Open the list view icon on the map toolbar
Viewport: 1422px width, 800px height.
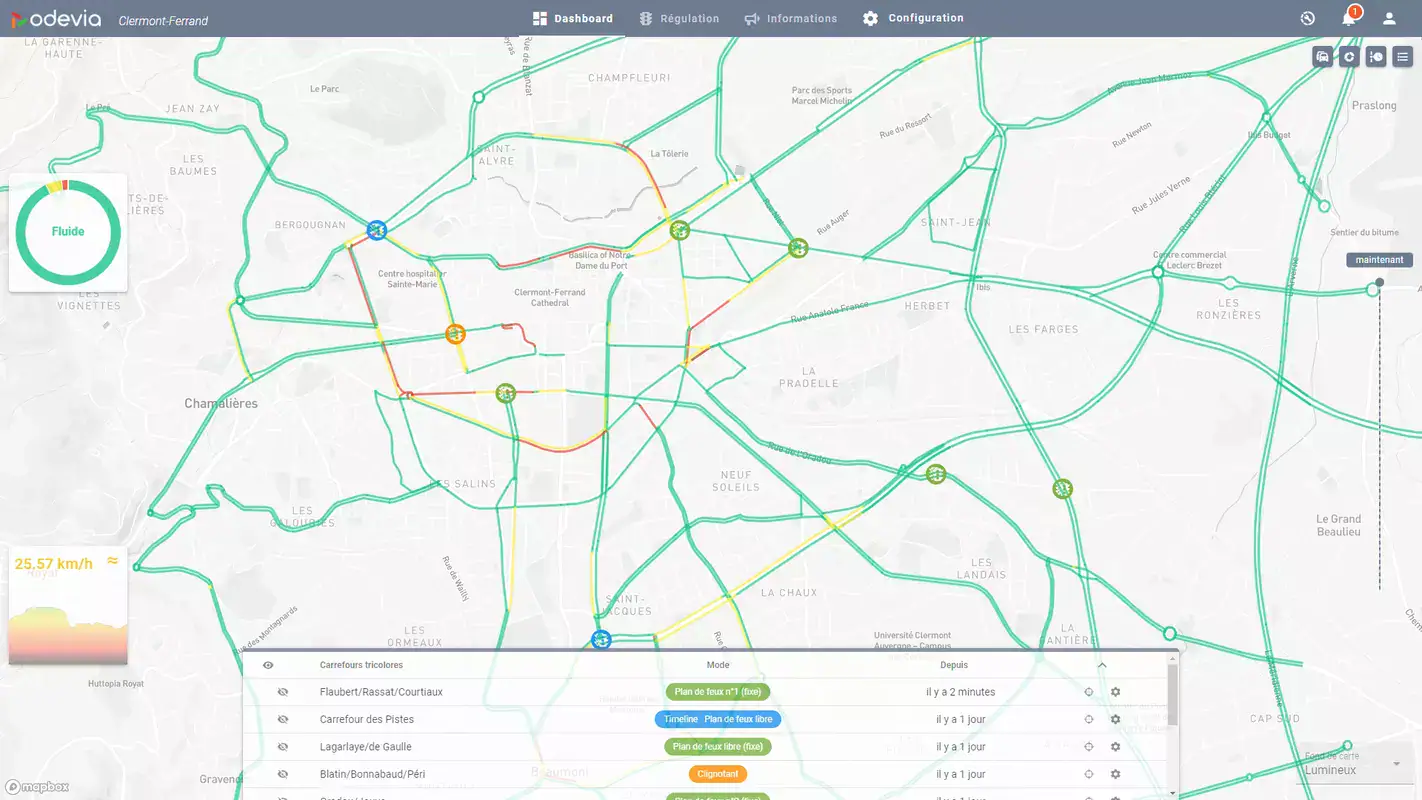(x=1403, y=56)
